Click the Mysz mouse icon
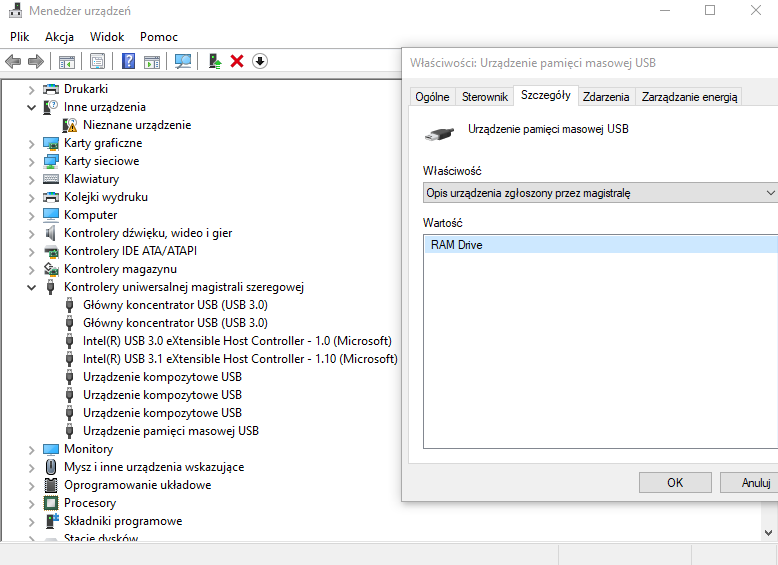 (x=51, y=467)
